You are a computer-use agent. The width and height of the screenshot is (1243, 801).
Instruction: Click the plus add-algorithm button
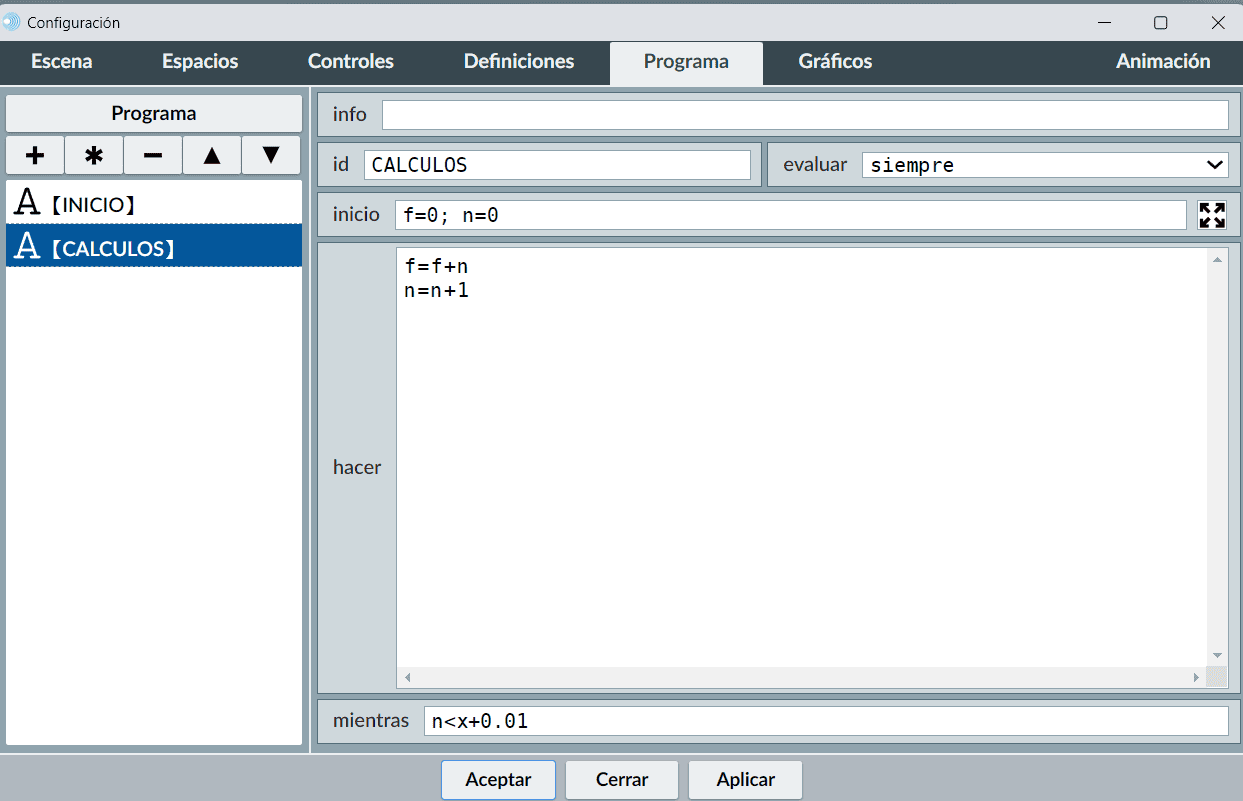pyautogui.click(x=35, y=156)
